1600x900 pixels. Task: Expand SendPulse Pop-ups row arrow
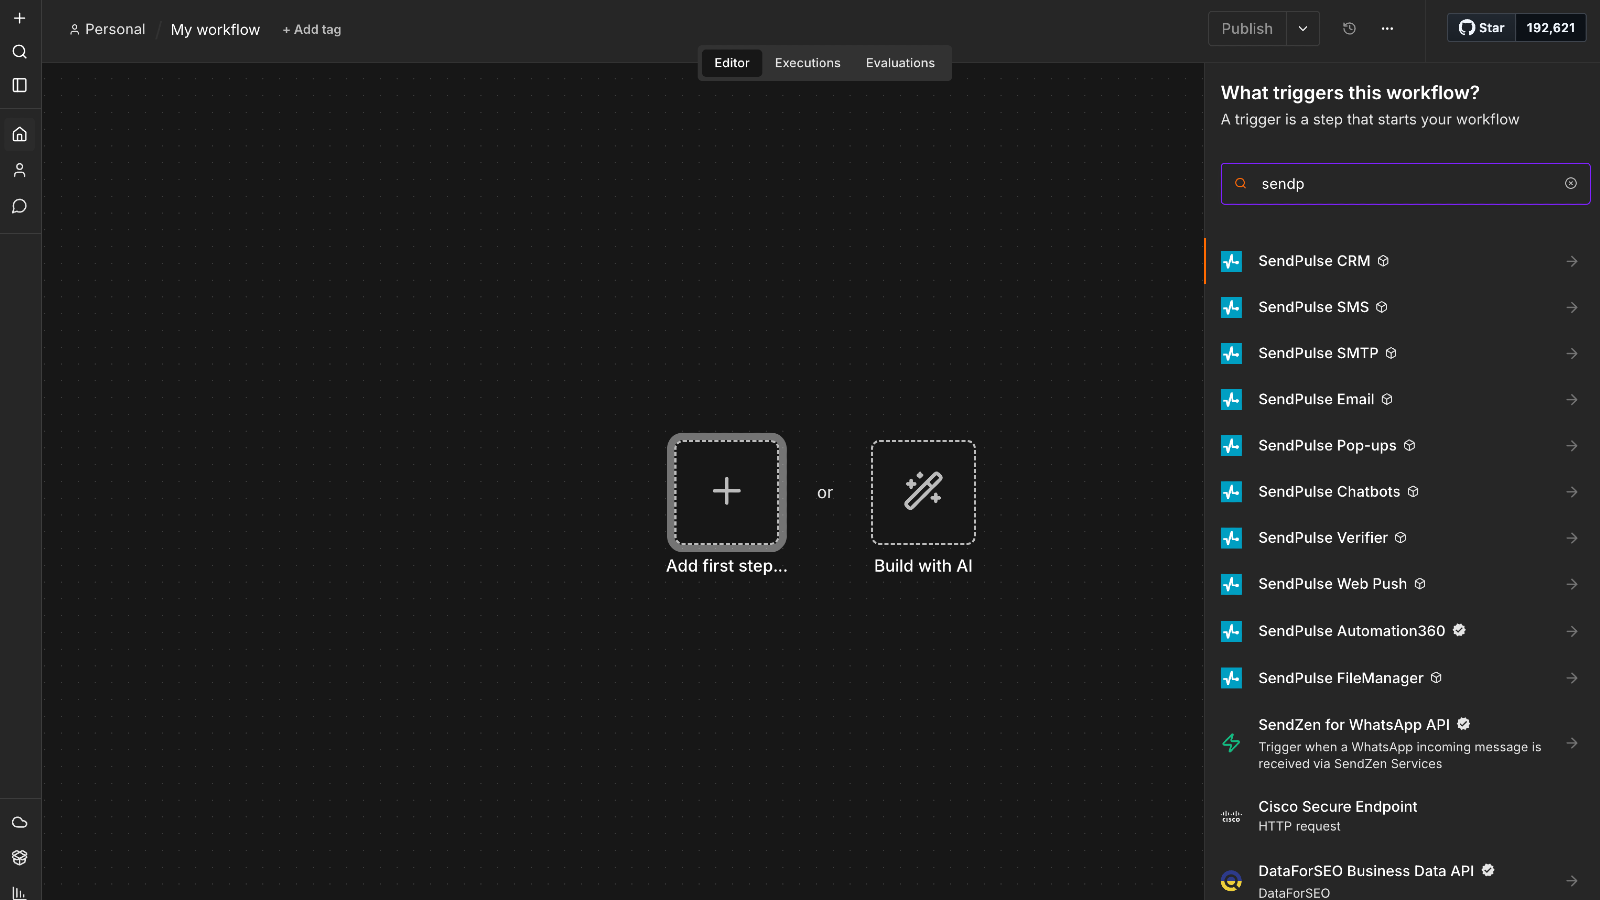tap(1572, 445)
